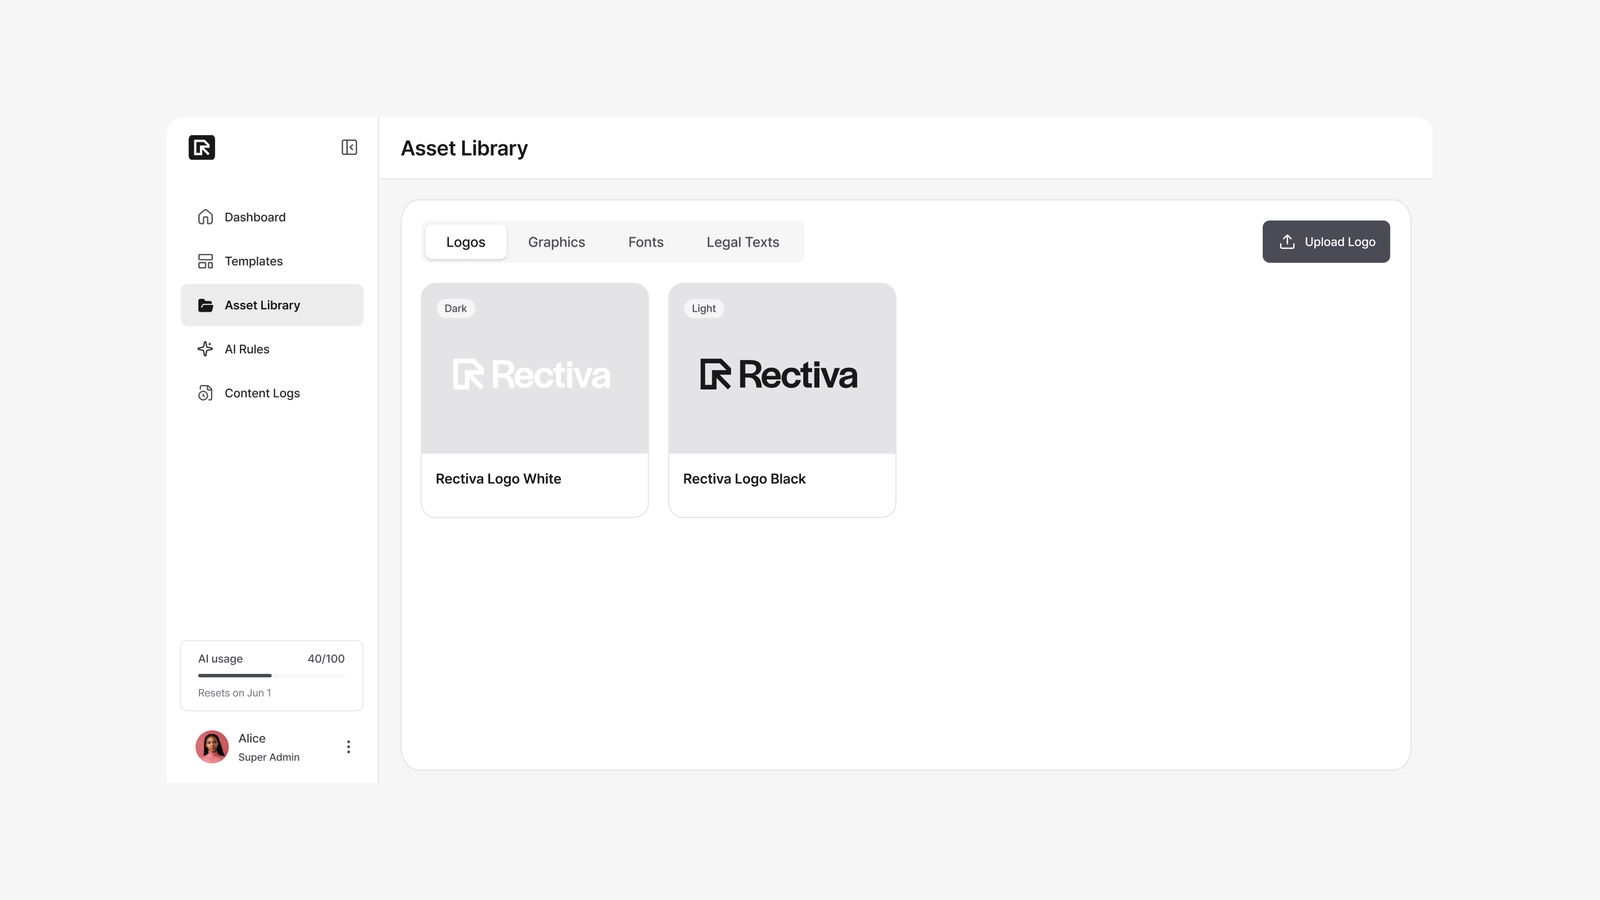This screenshot has height=900, width=1600.
Task: Click the upload arrow icon
Action: (1287, 242)
